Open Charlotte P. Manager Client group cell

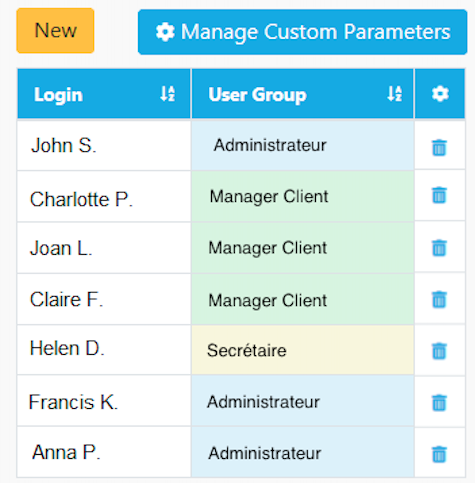303,196
